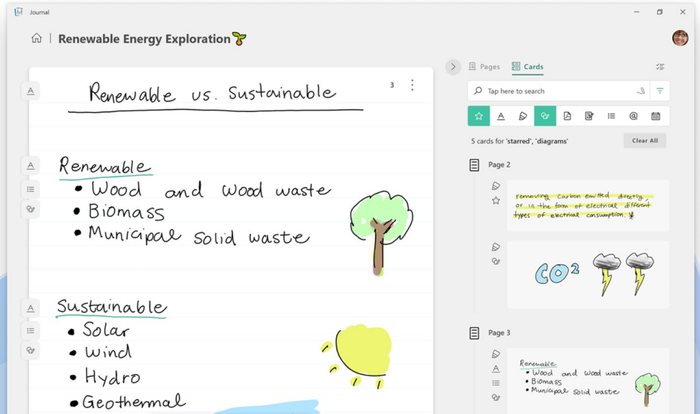Open page three-dot options menu

(x=412, y=86)
